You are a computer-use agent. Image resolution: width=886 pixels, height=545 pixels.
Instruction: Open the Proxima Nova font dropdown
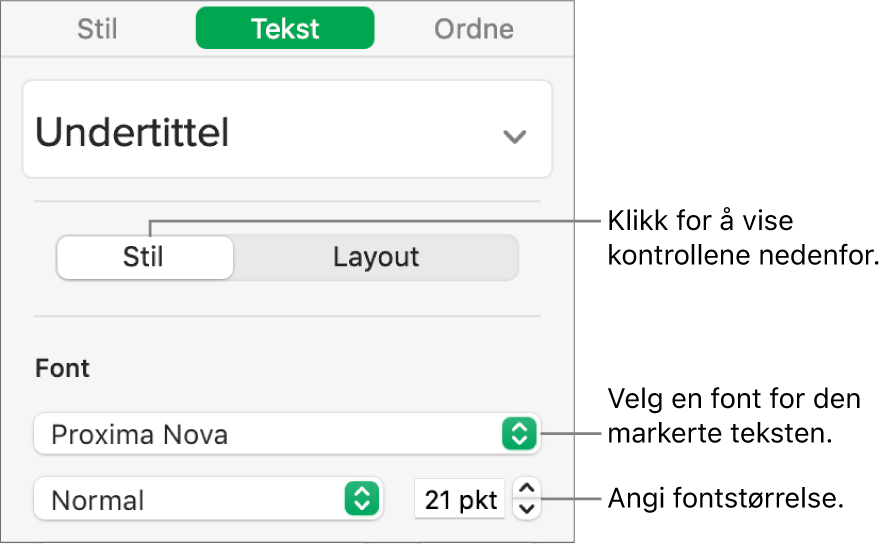click(x=287, y=434)
